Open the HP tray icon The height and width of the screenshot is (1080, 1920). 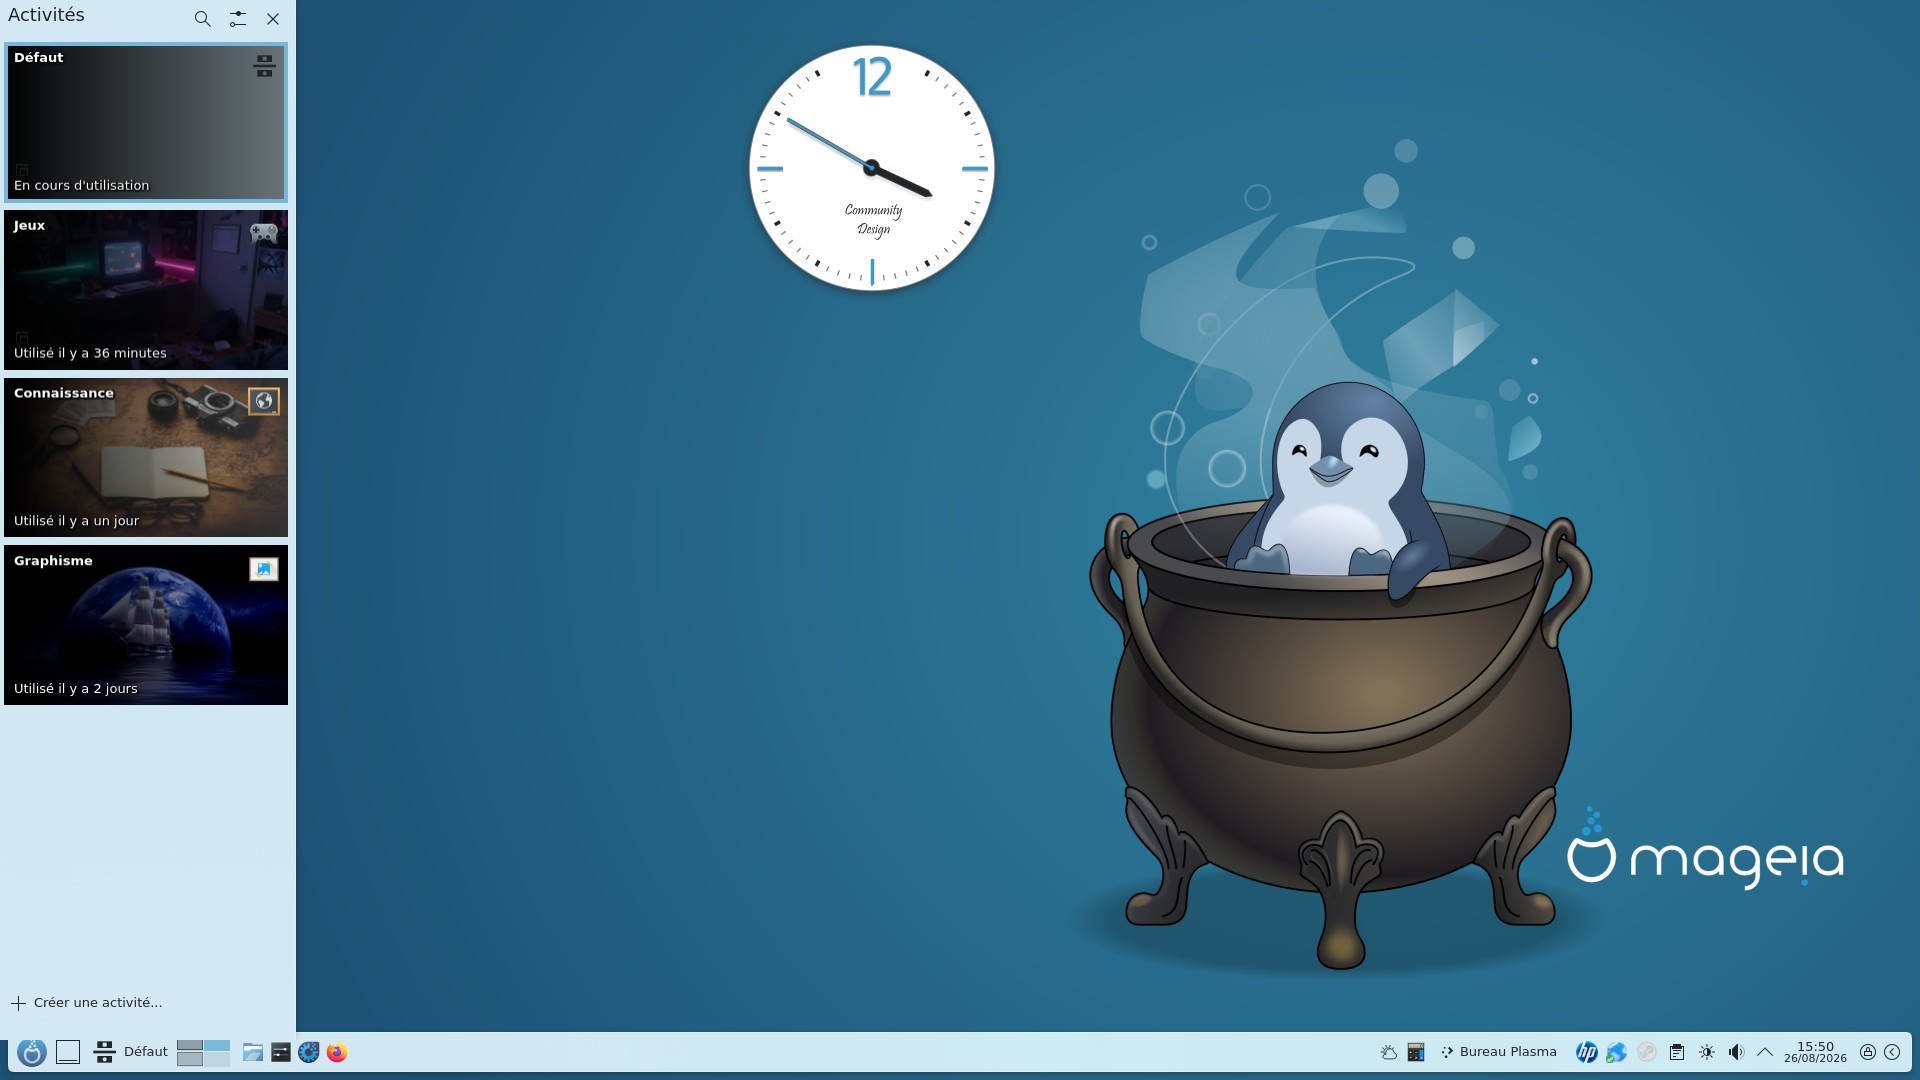[1586, 1052]
